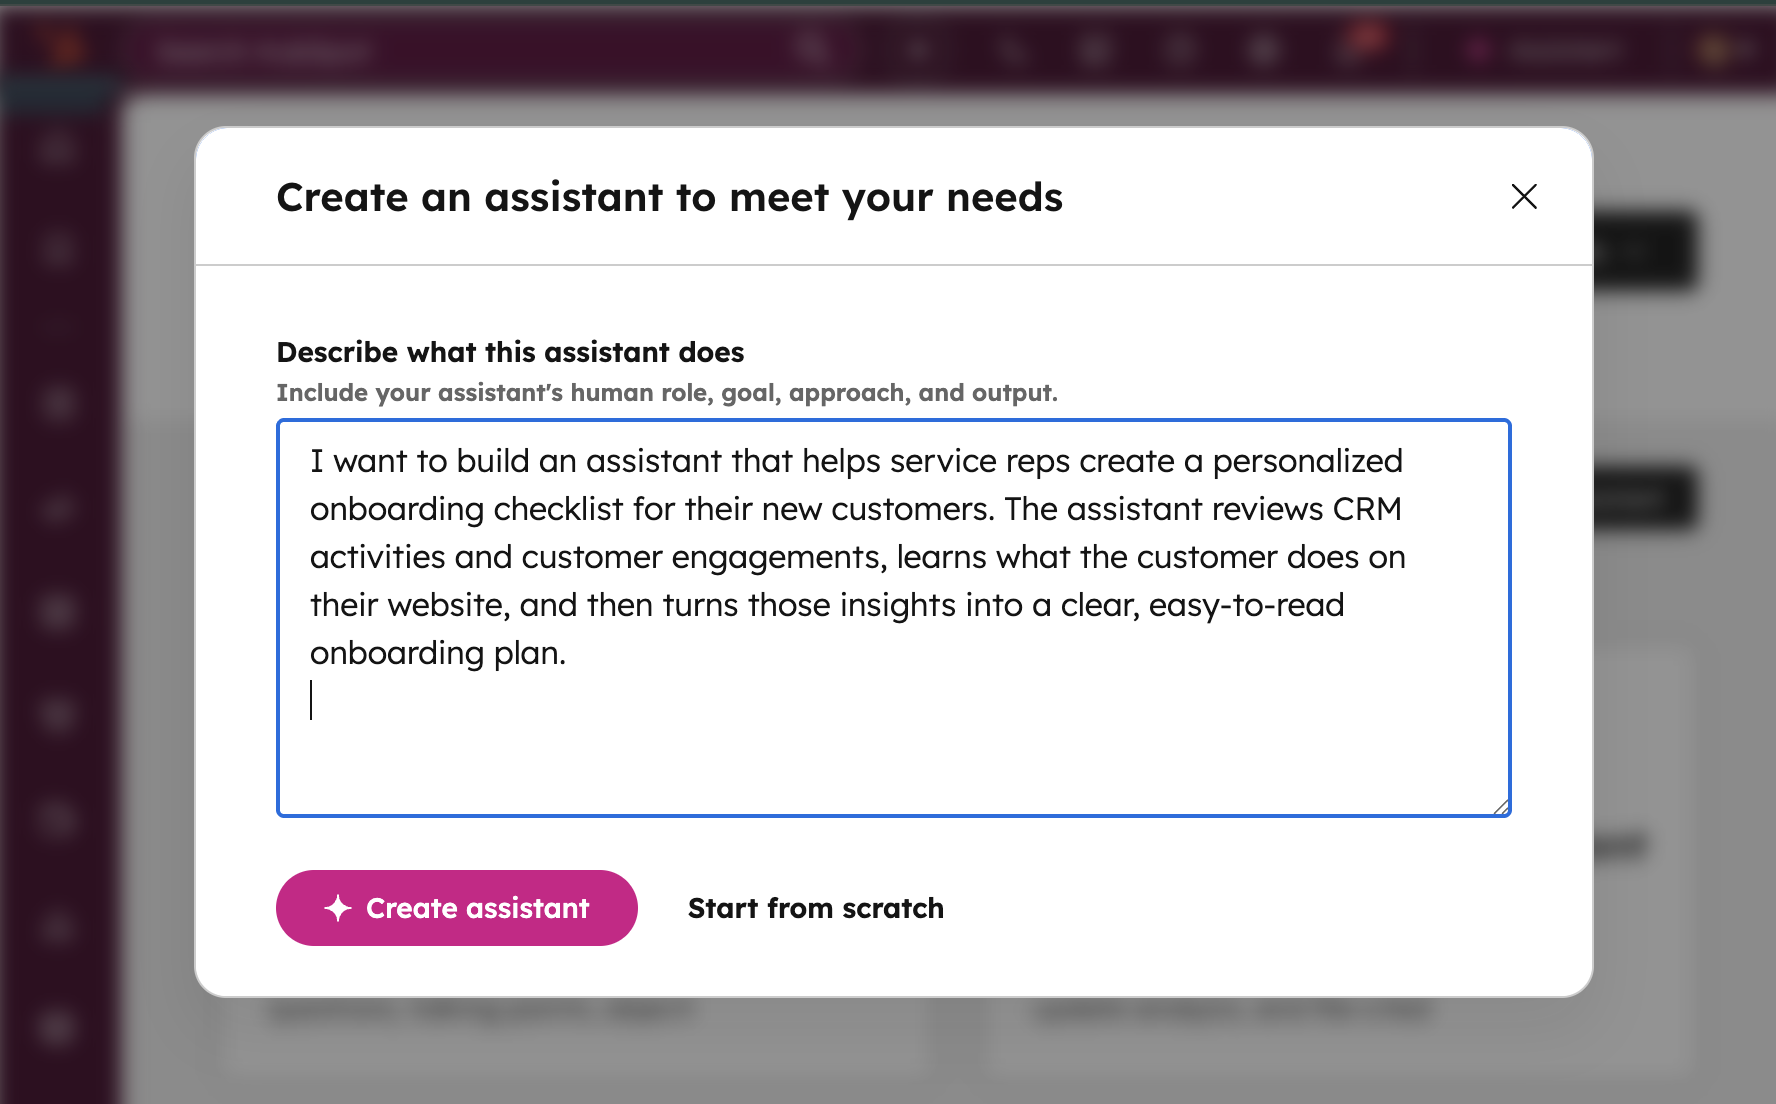Open notifications icon with the red badge

pos(1358,46)
